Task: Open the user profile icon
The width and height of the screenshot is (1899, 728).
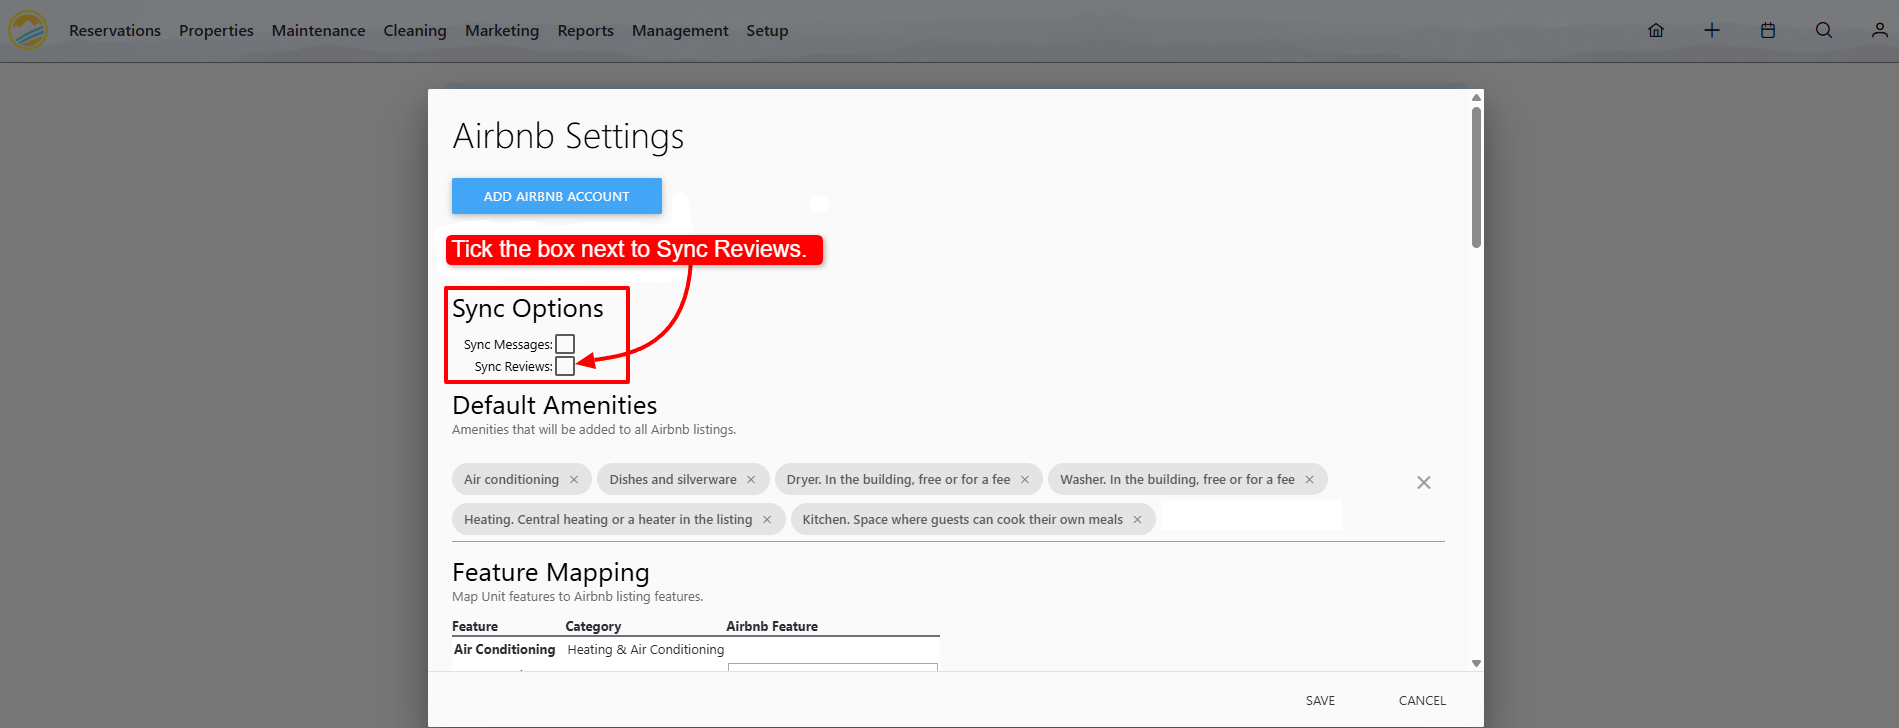Action: 1880,30
